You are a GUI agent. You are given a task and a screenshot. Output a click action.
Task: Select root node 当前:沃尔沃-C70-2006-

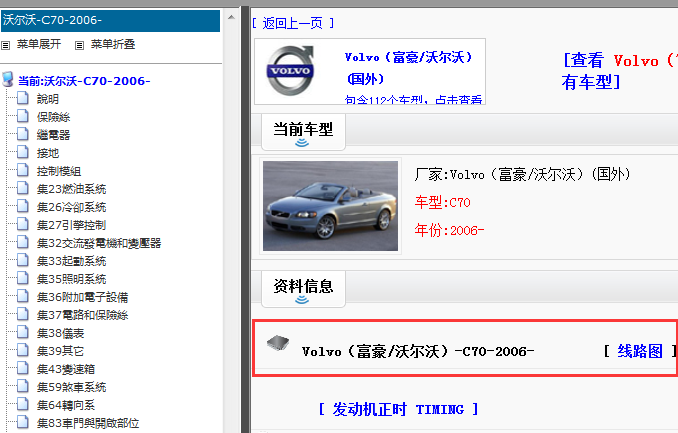(x=84, y=81)
